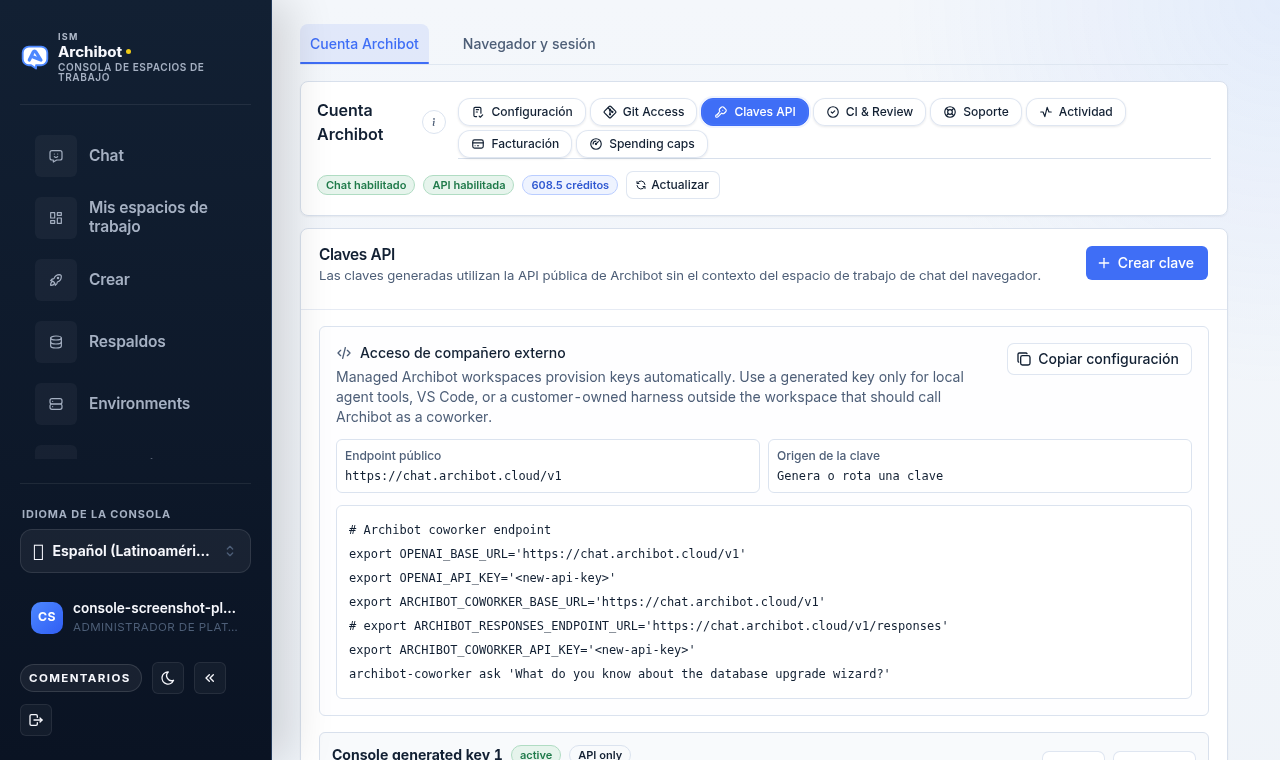The width and height of the screenshot is (1280, 760).
Task: Open the Actividad section
Action: pyautogui.click(x=1076, y=112)
